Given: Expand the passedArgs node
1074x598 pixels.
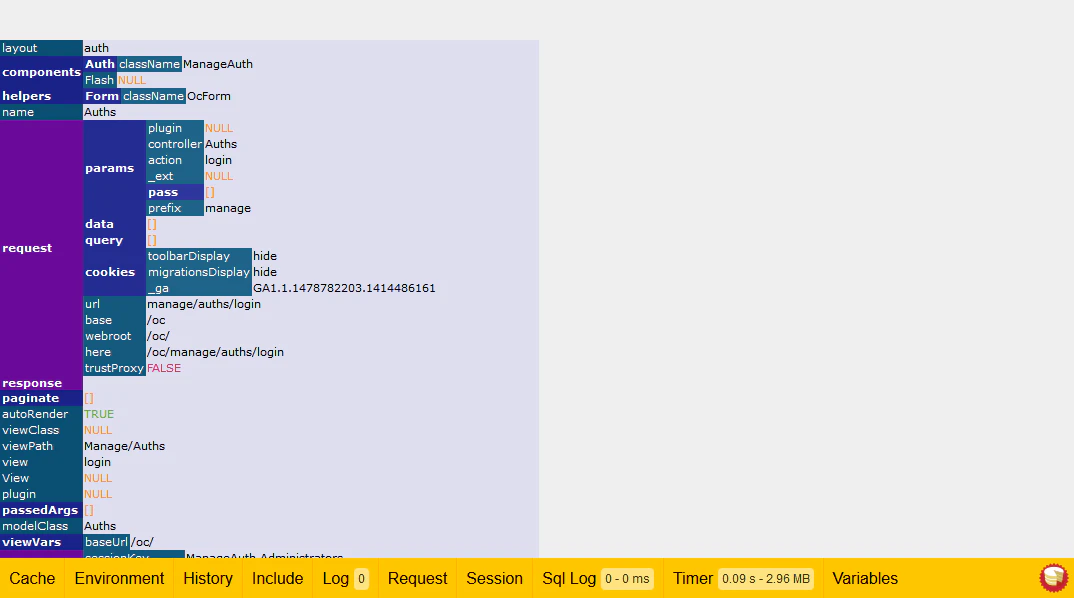Looking at the screenshot, I should point(41,510).
